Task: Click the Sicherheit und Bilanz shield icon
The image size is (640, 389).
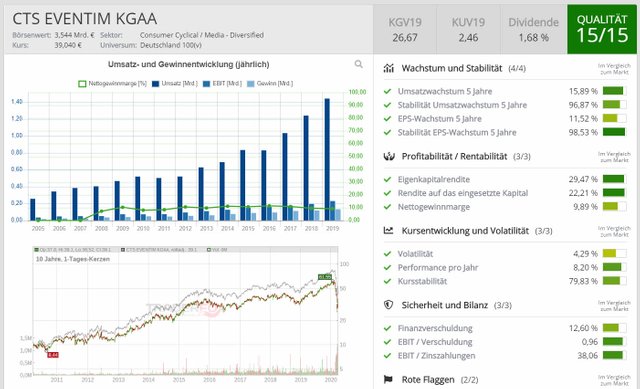Action: (389, 305)
